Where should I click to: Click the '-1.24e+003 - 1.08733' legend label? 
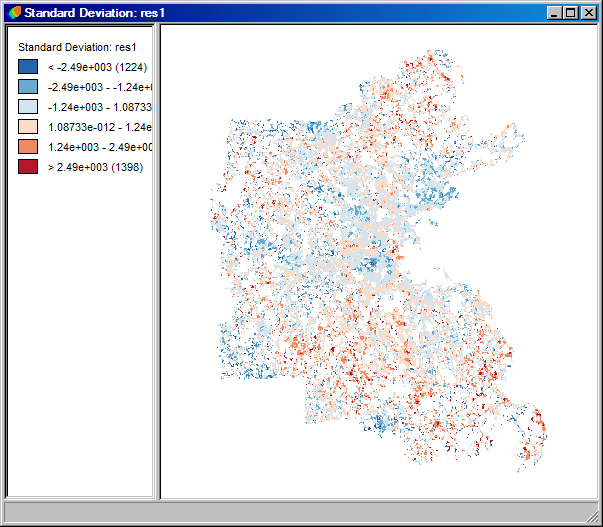click(100, 107)
